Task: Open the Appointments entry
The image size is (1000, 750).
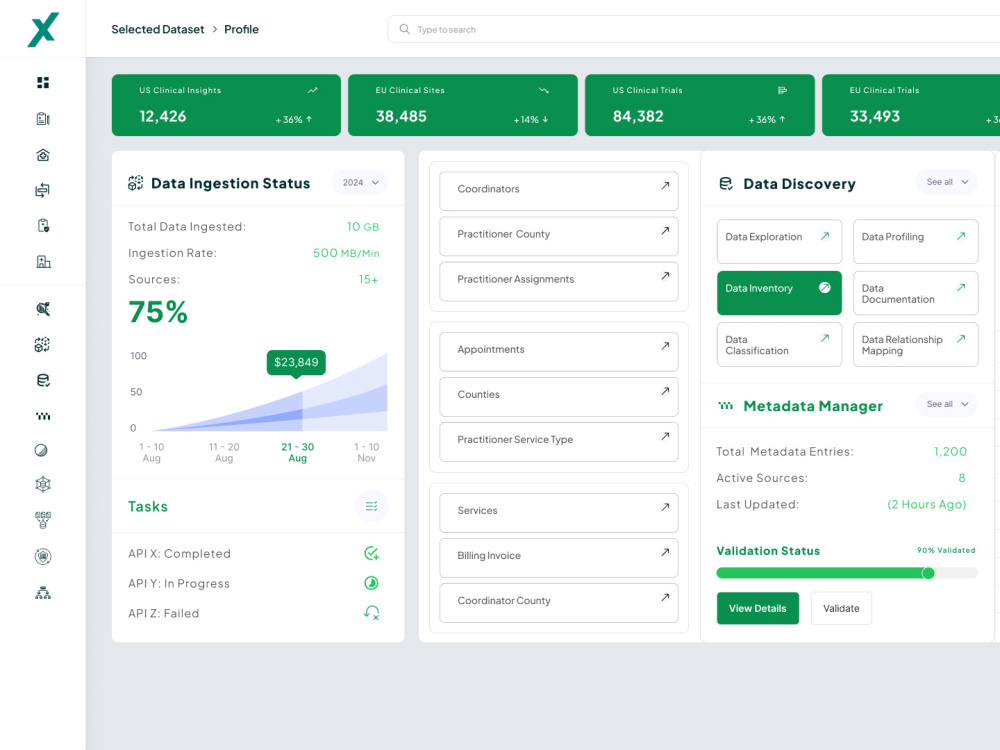Action: pyautogui.click(x=559, y=351)
